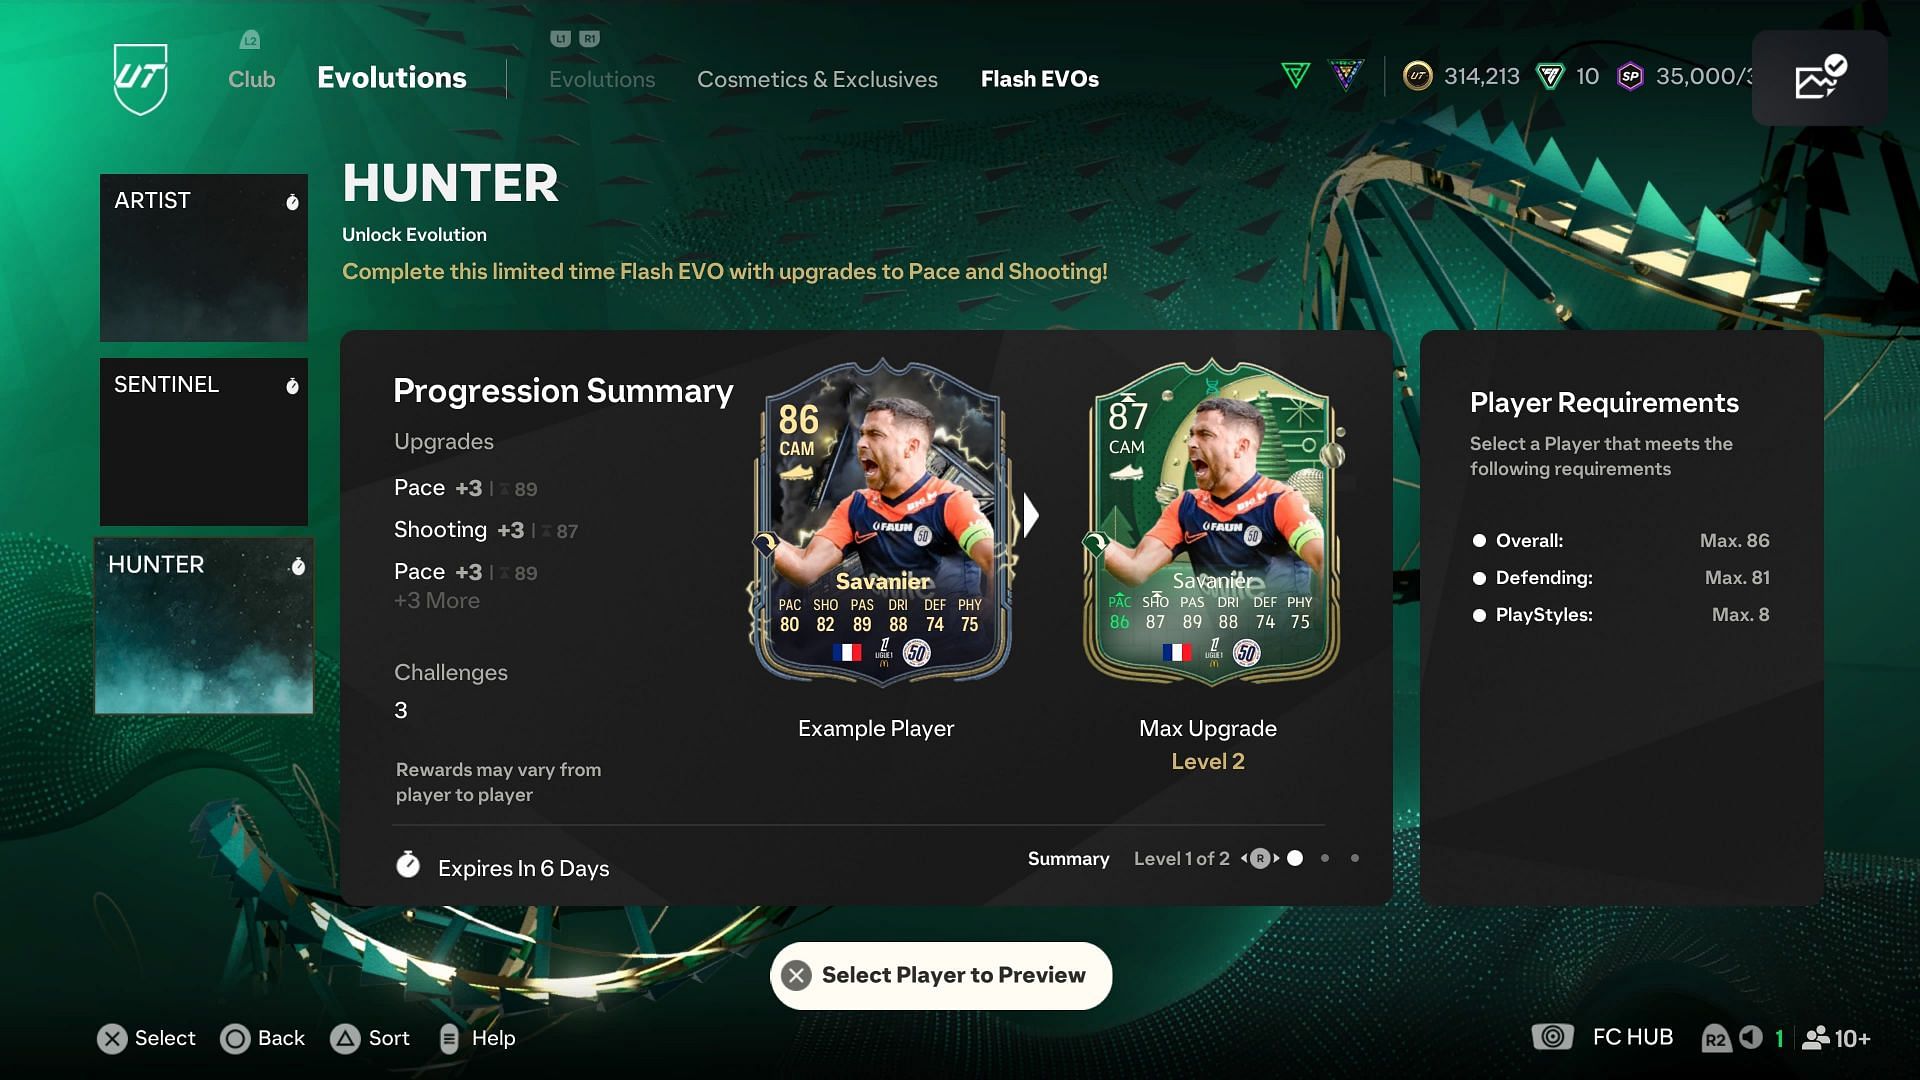Open the Cosmetics & Exclusives tab
This screenshot has width=1920, height=1080.
point(818,78)
